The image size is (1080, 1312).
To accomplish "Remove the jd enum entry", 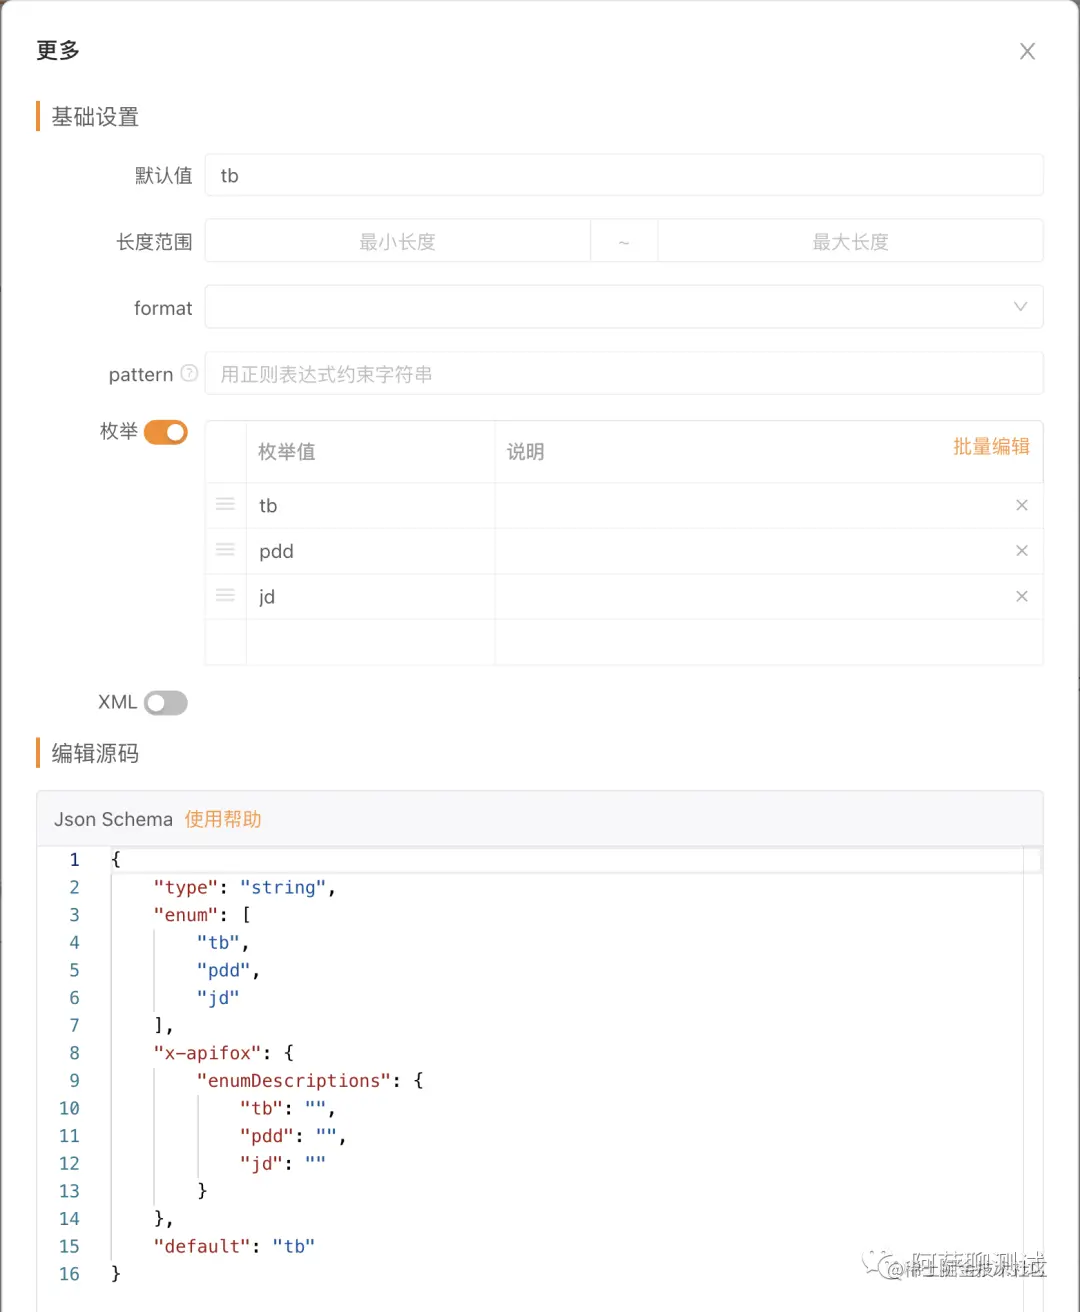I will click(1021, 596).
